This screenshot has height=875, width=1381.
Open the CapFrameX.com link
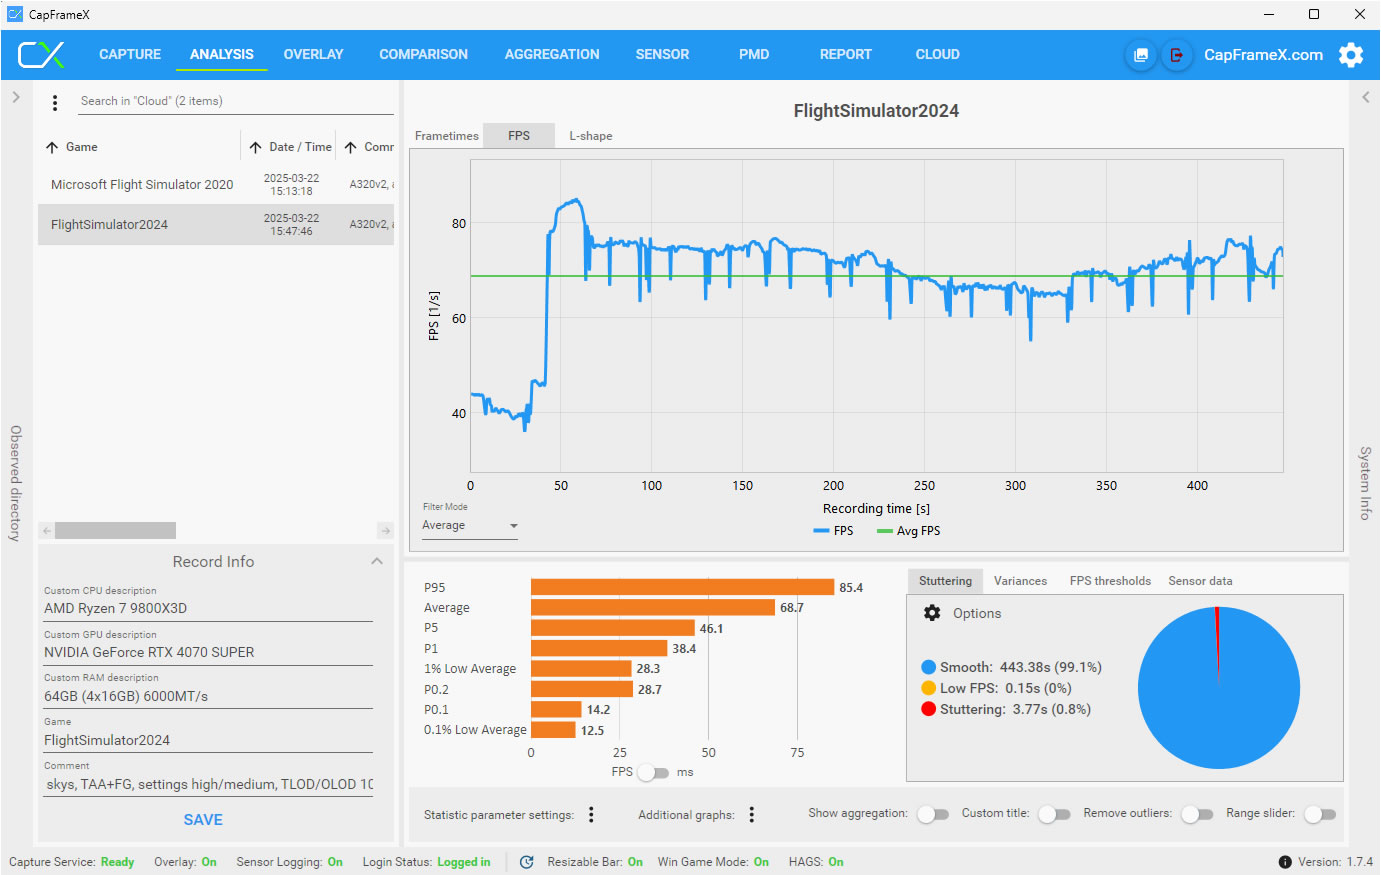point(1263,55)
